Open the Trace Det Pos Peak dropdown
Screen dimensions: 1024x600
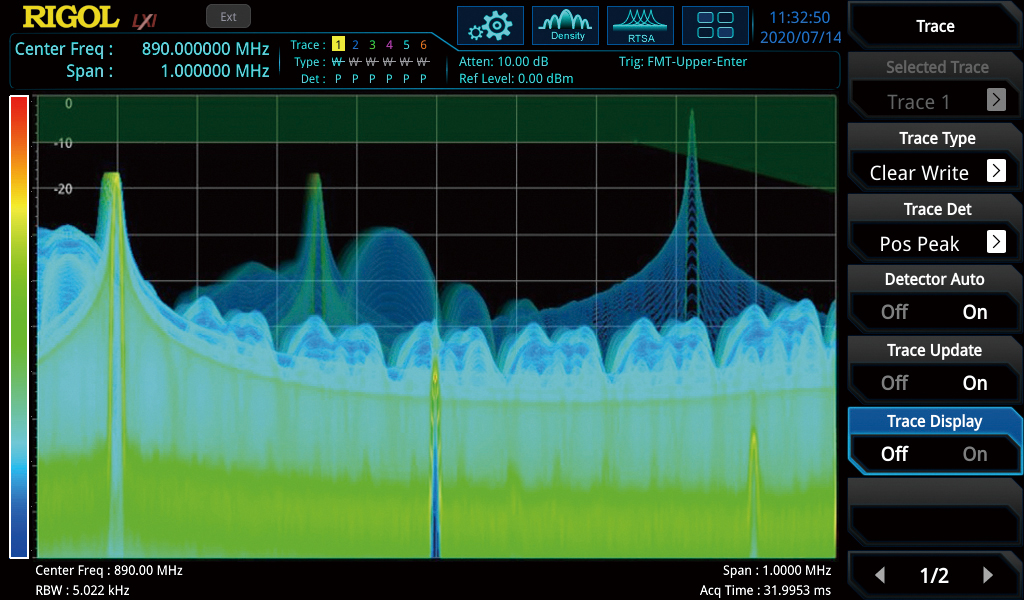pyautogui.click(x=996, y=242)
